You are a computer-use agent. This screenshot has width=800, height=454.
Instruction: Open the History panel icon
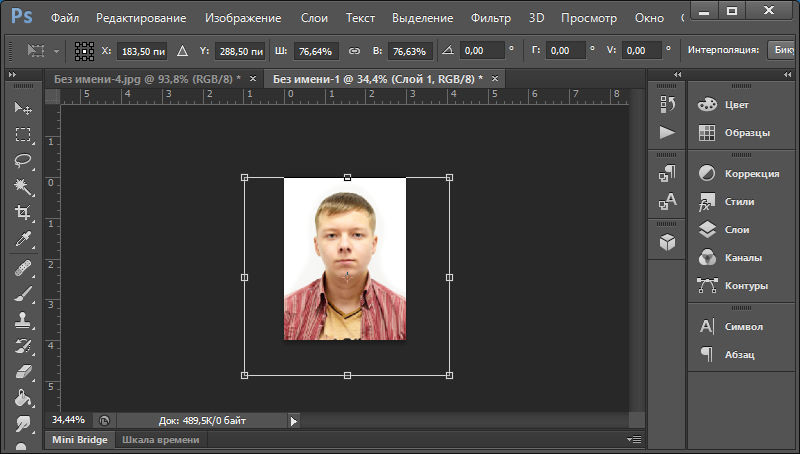pos(667,104)
